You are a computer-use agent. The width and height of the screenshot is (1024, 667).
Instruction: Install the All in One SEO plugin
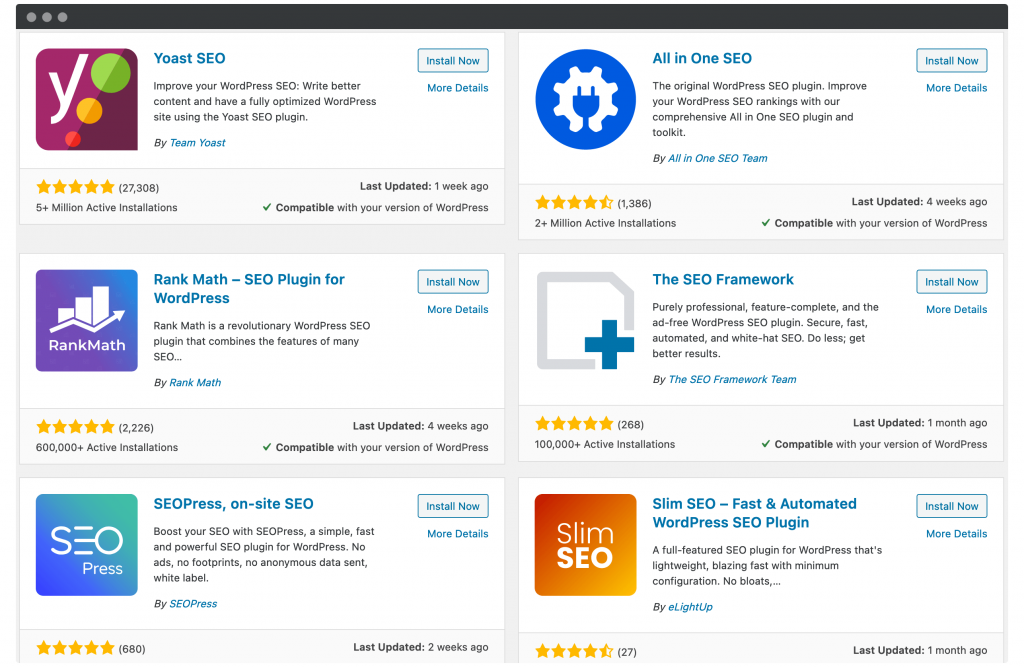pos(952,61)
